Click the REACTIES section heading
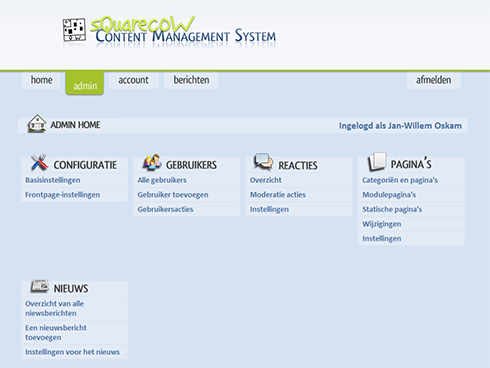Image resolution: width=490 pixels, height=368 pixels. [298, 165]
